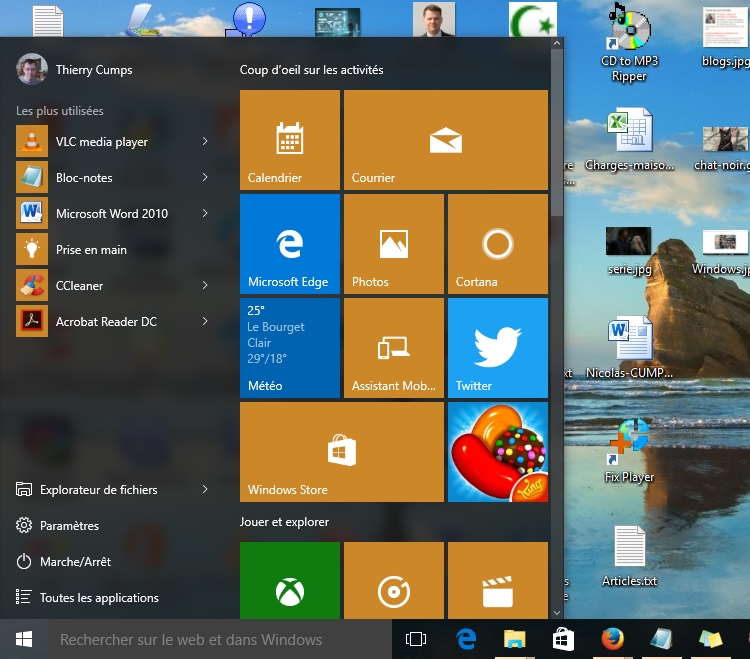This screenshot has width=750, height=659.
Task: Click the 'Jouer et explorer' group title
Action: 284,522
